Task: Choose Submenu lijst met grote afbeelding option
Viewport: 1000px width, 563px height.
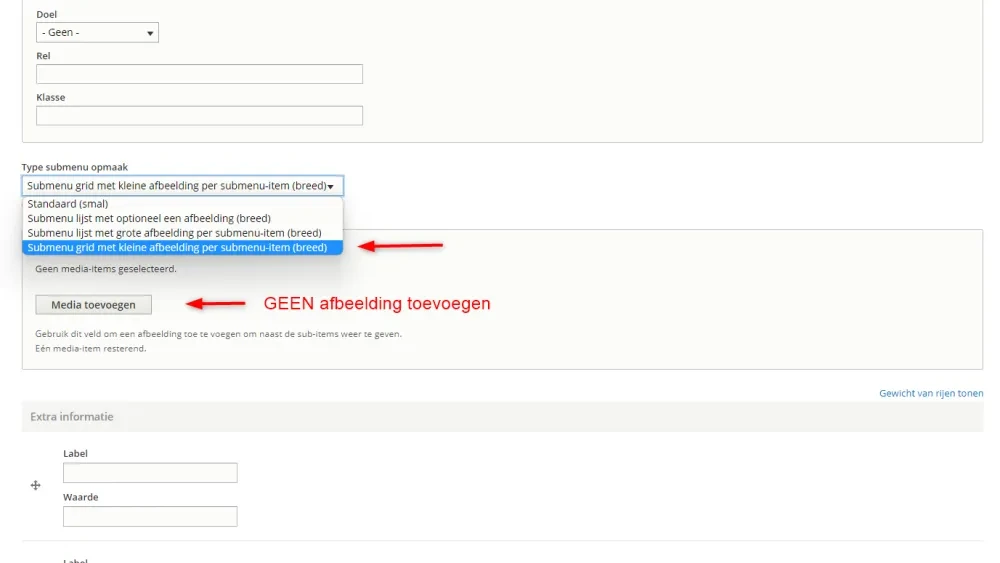Action: coord(182,233)
